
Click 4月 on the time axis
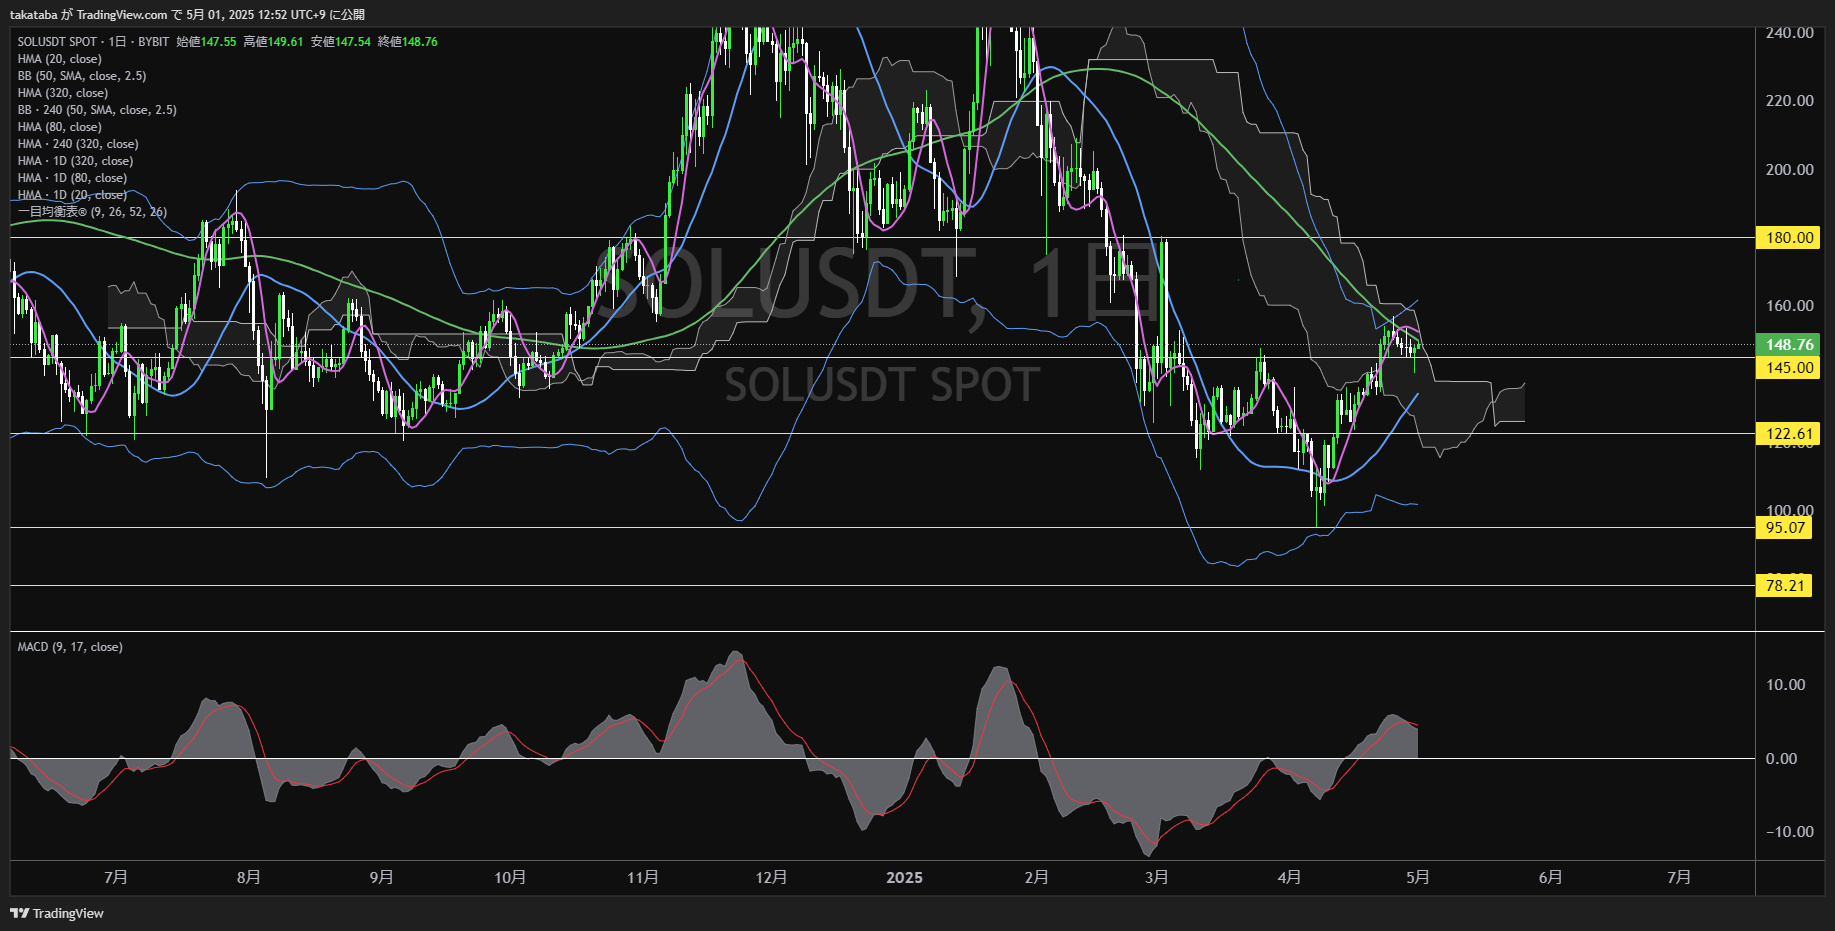1290,877
